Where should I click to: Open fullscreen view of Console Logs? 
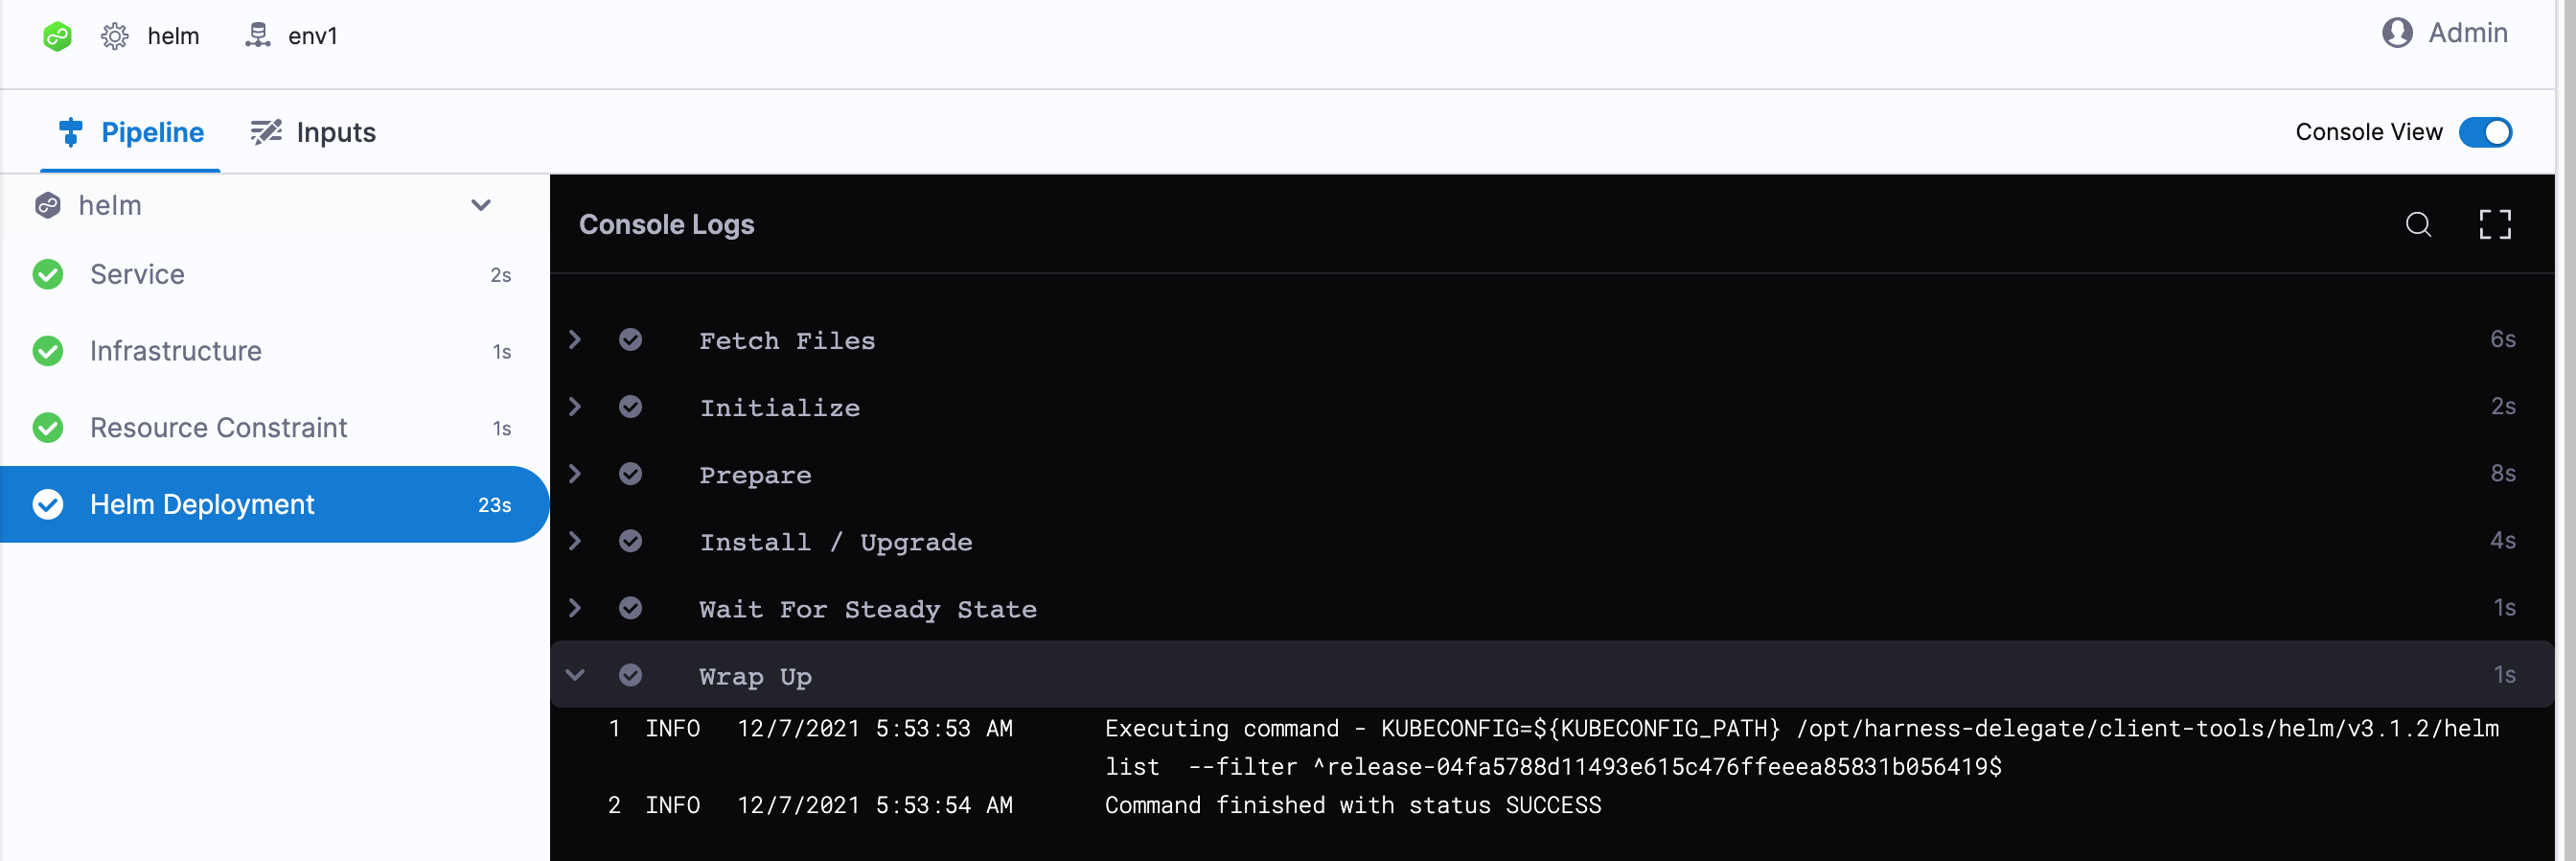coord(2494,224)
